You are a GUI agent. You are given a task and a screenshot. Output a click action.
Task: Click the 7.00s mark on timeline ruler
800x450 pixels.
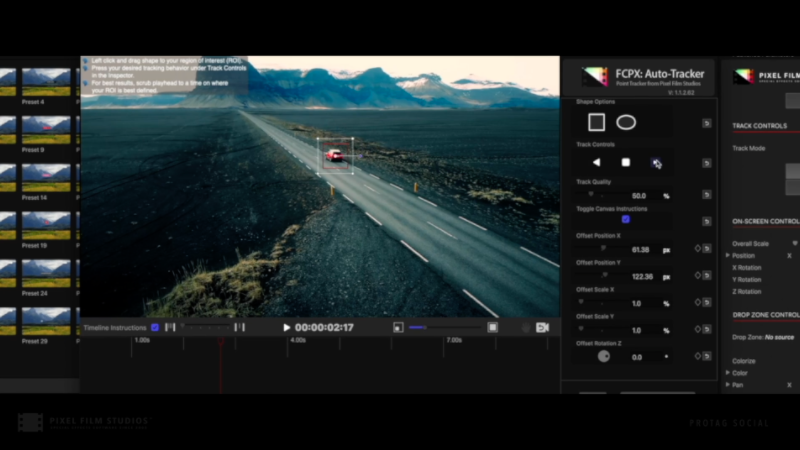(454, 340)
